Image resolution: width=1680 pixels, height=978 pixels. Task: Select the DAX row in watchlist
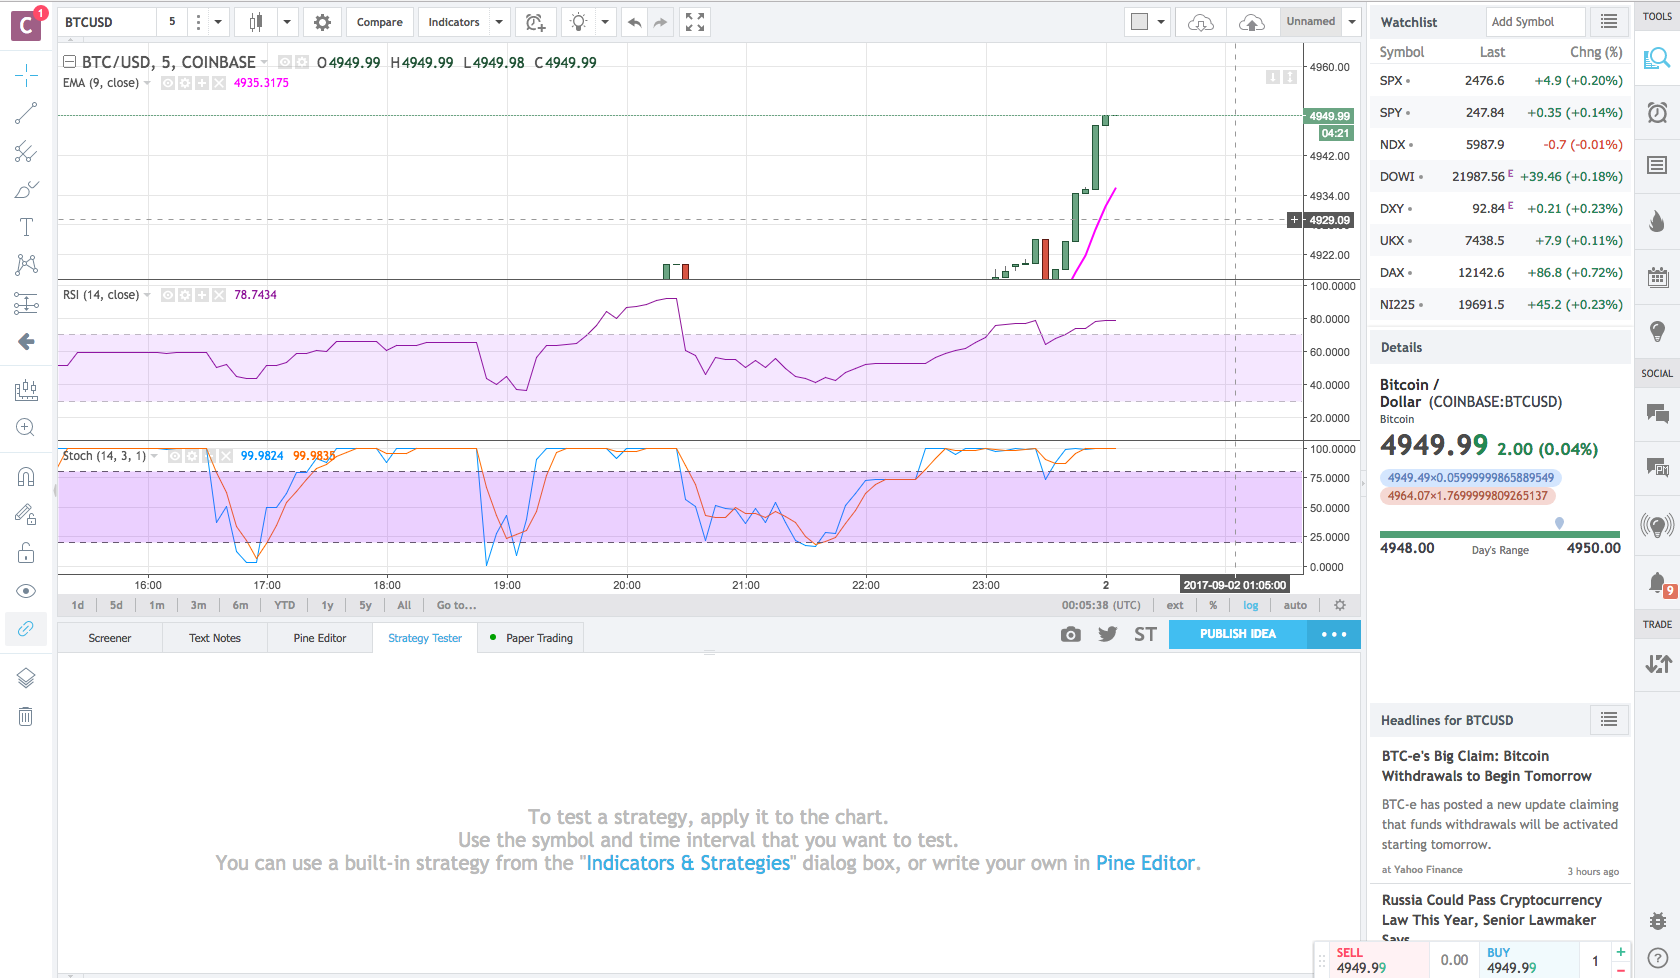pyautogui.click(x=1500, y=273)
